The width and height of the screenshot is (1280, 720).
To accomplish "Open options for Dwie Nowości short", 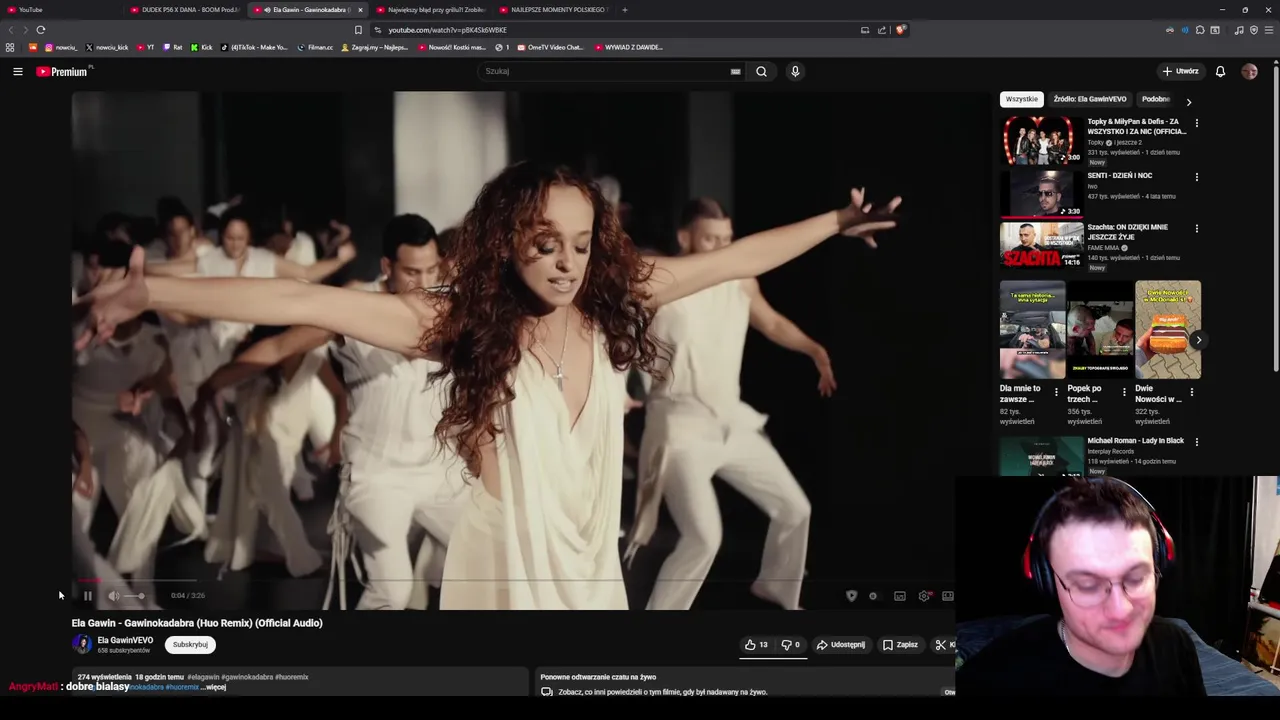I will (x=1191, y=392).
